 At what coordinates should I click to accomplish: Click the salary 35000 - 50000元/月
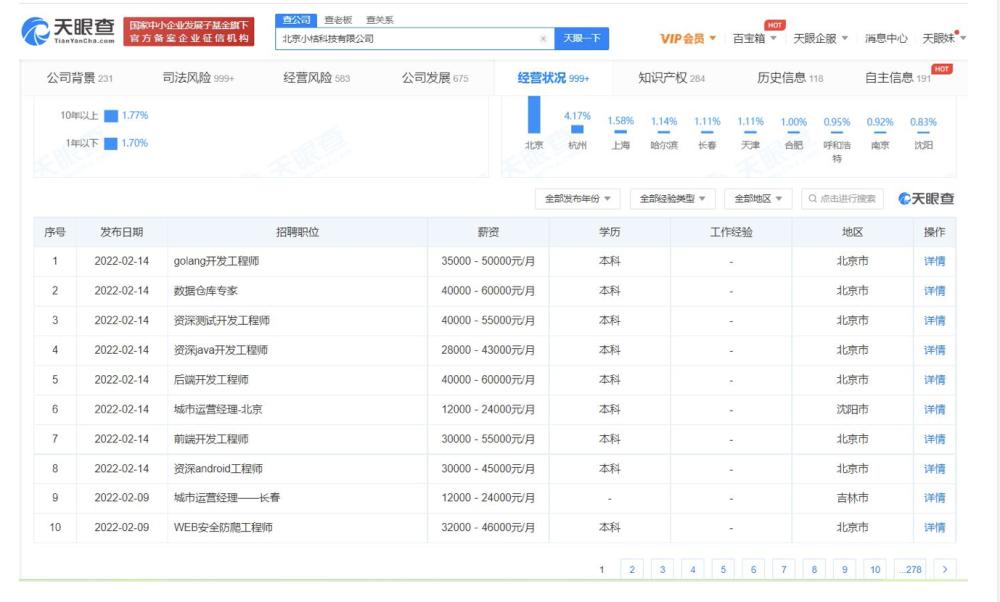point(488,261)
